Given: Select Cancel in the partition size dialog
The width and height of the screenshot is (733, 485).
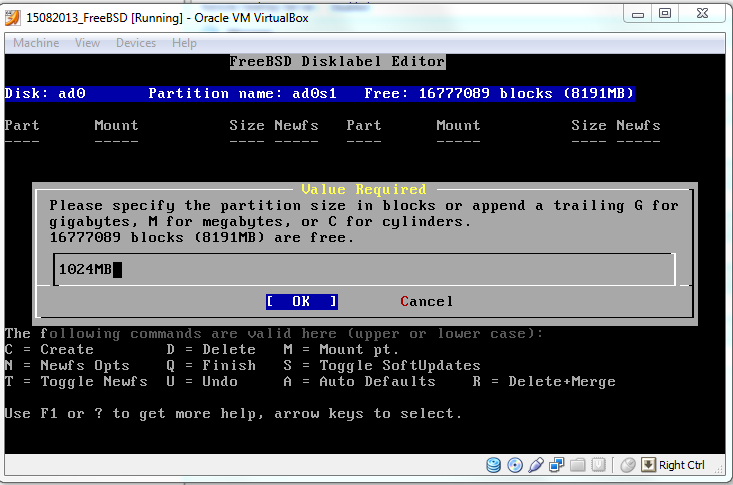Looking at the screenshot, I should pos(427,301).
